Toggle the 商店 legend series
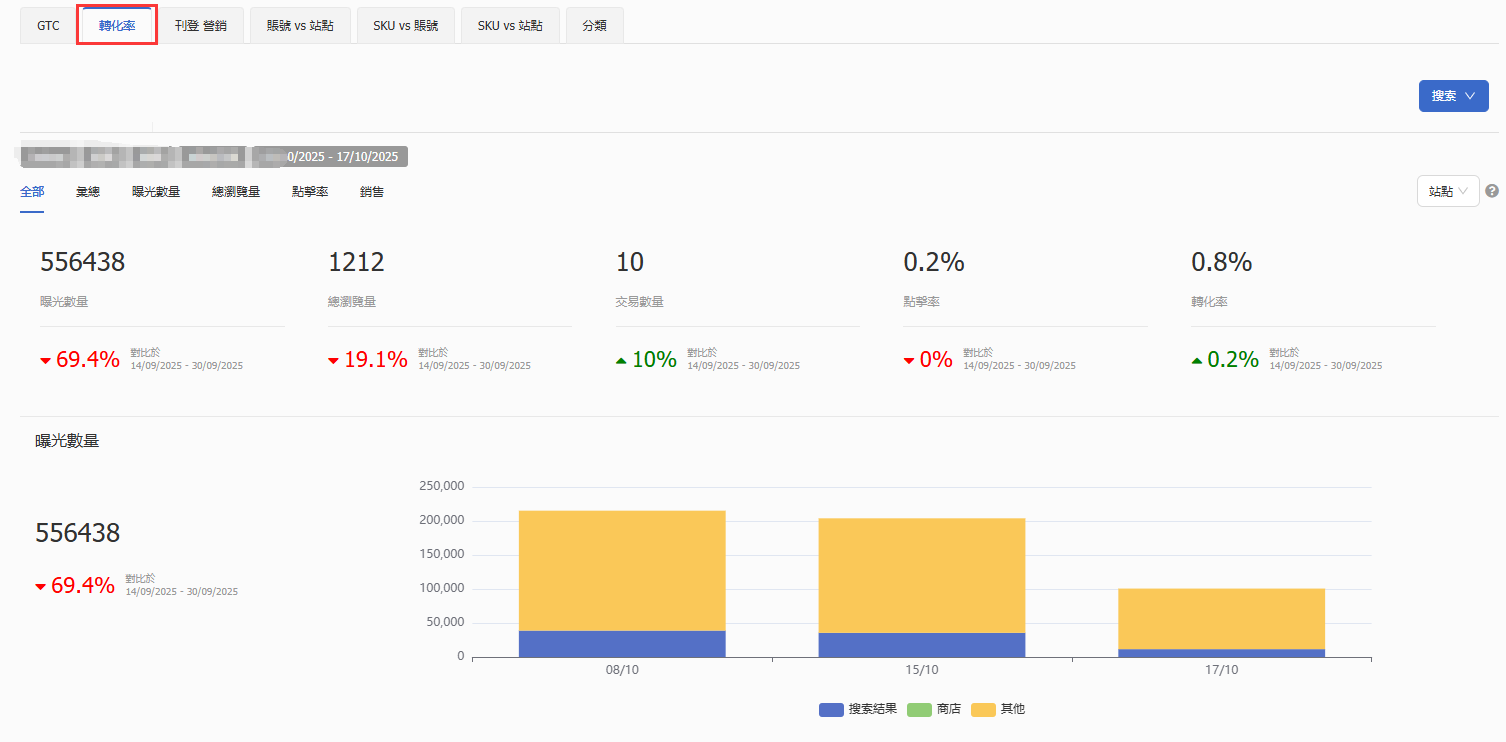The width and height of the screenshot is (1506, 742). 934,709
